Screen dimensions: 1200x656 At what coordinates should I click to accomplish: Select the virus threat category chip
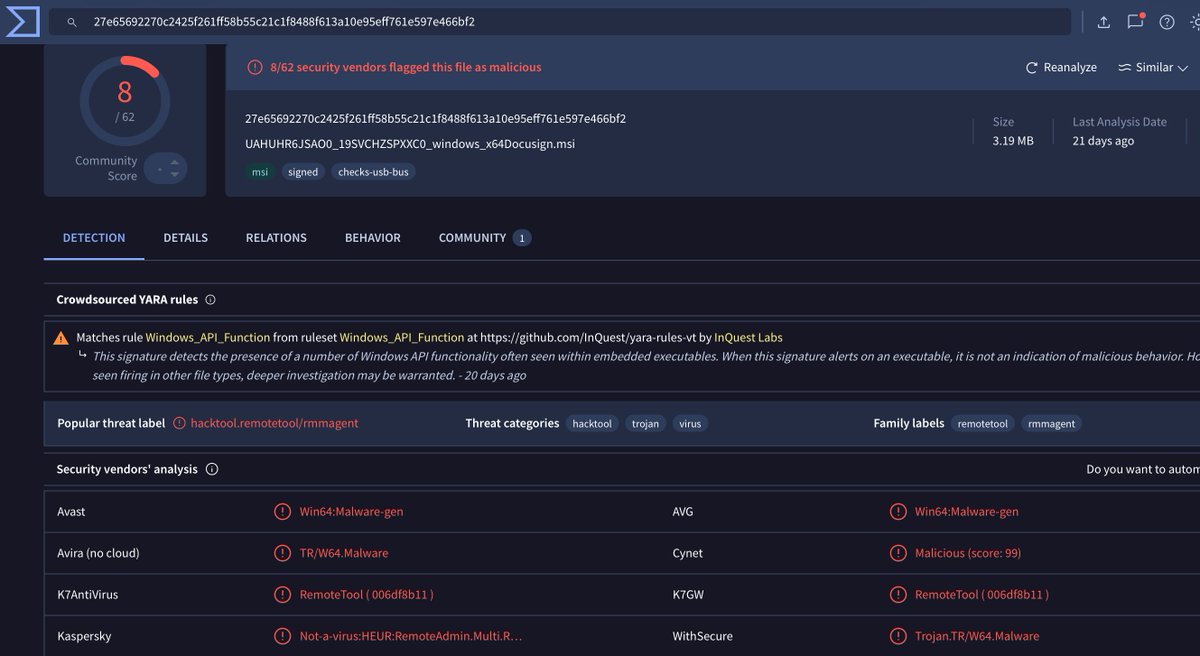click(690, 424)
